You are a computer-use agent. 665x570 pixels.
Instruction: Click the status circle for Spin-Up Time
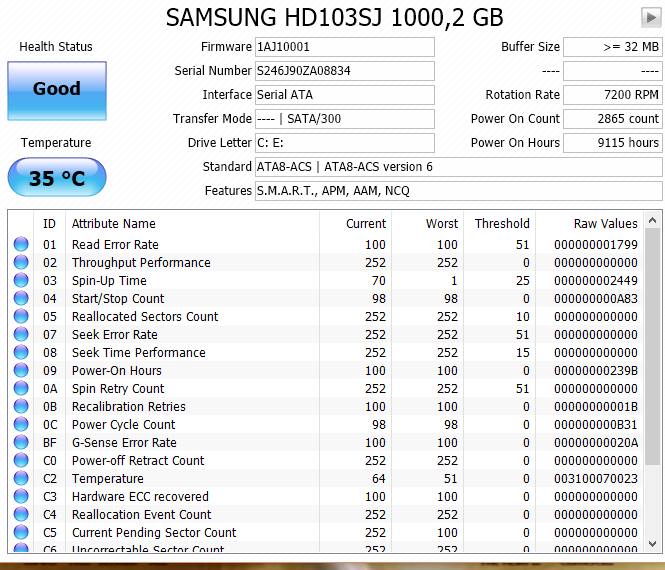[x=21, y=280]
